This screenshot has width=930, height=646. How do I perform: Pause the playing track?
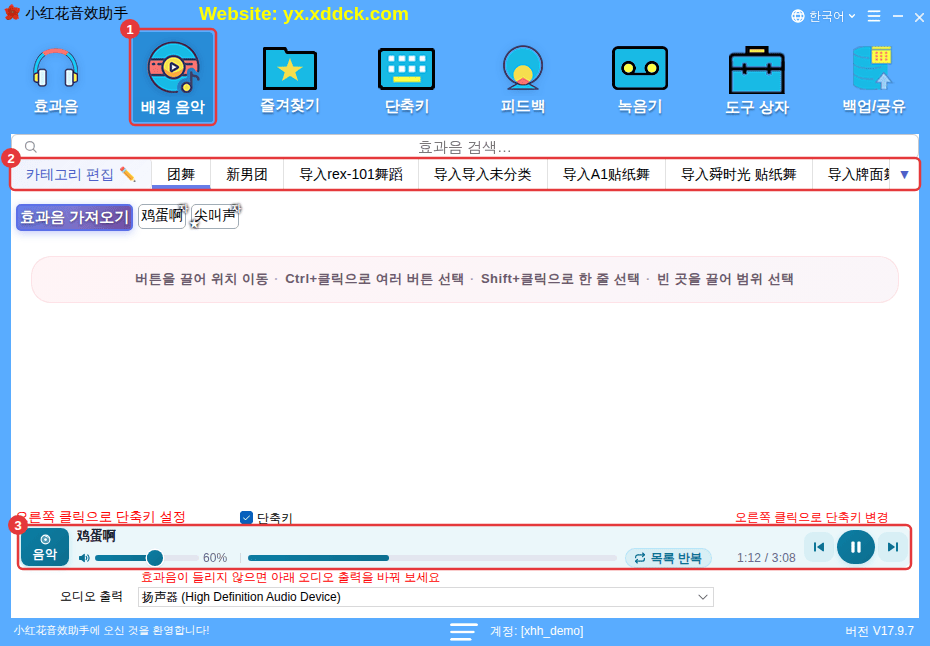point(855,547)
